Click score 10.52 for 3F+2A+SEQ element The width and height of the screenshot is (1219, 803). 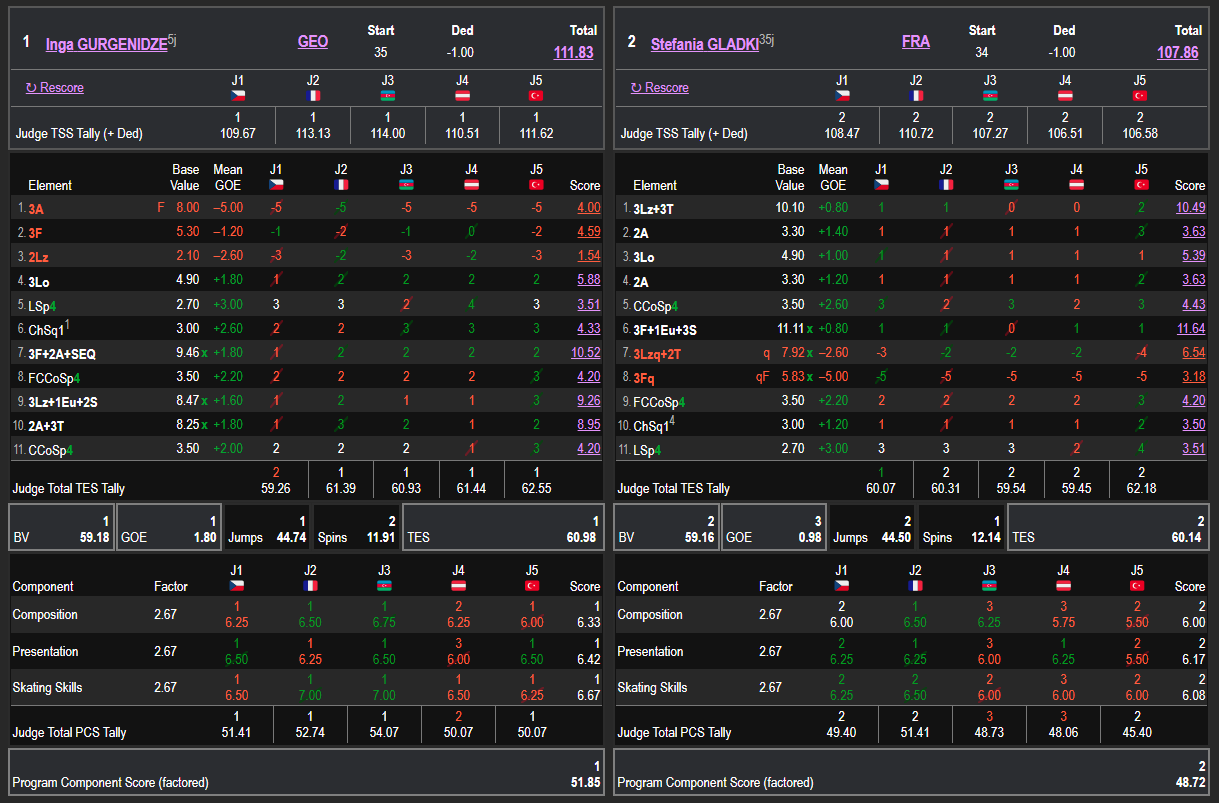585,353
